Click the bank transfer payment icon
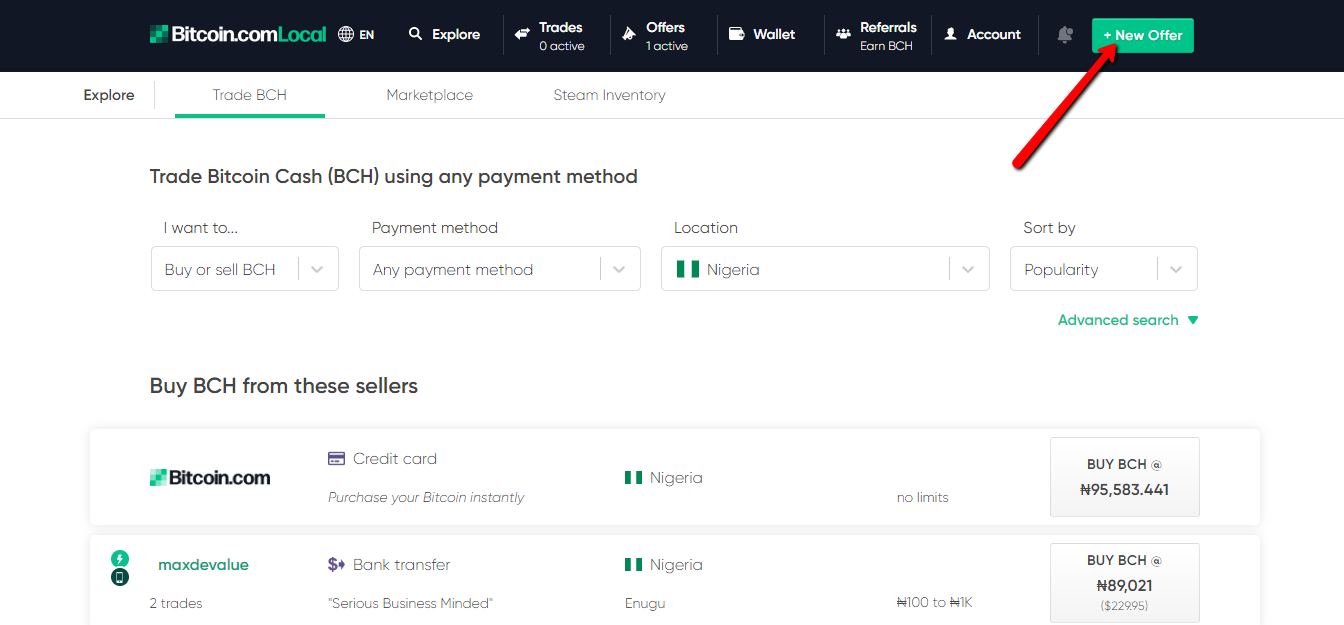The width and height of the screenshot is (1344, 625). (x=336, y=565)
